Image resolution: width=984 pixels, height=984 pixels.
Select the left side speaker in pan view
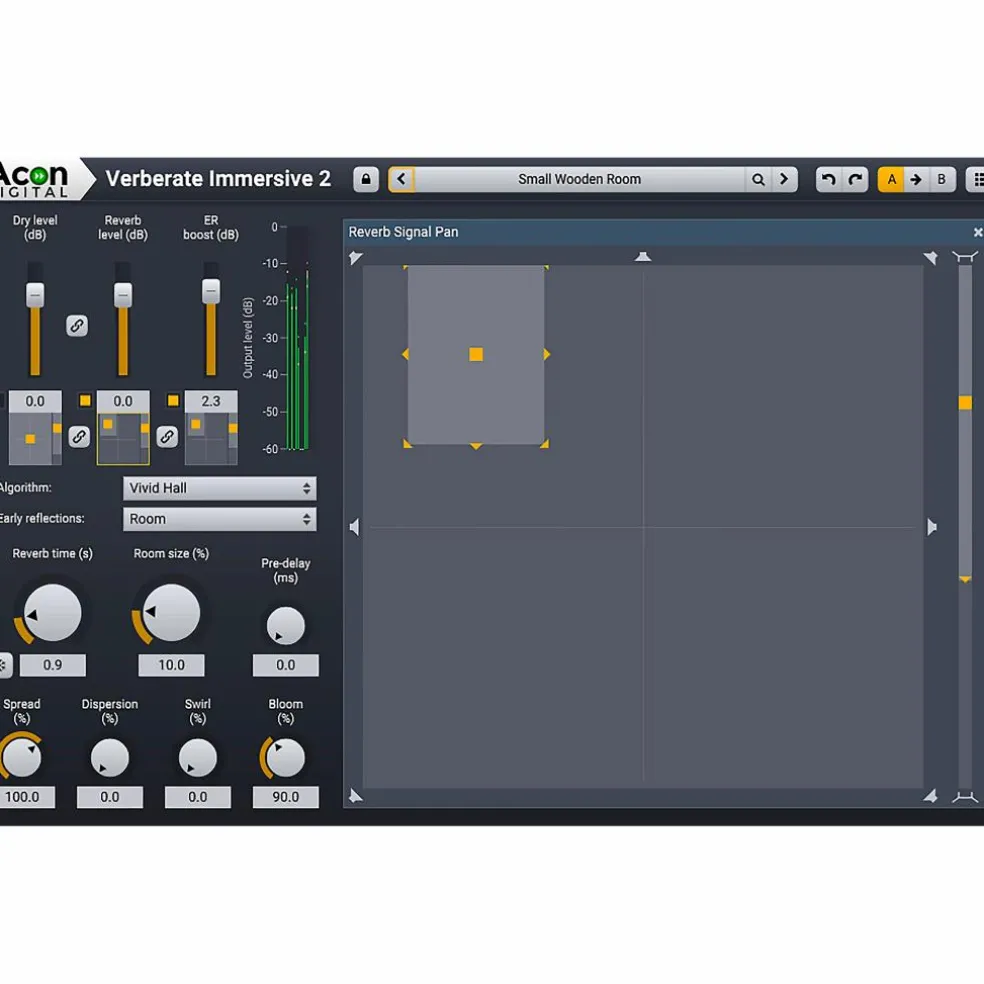(355, 527)
